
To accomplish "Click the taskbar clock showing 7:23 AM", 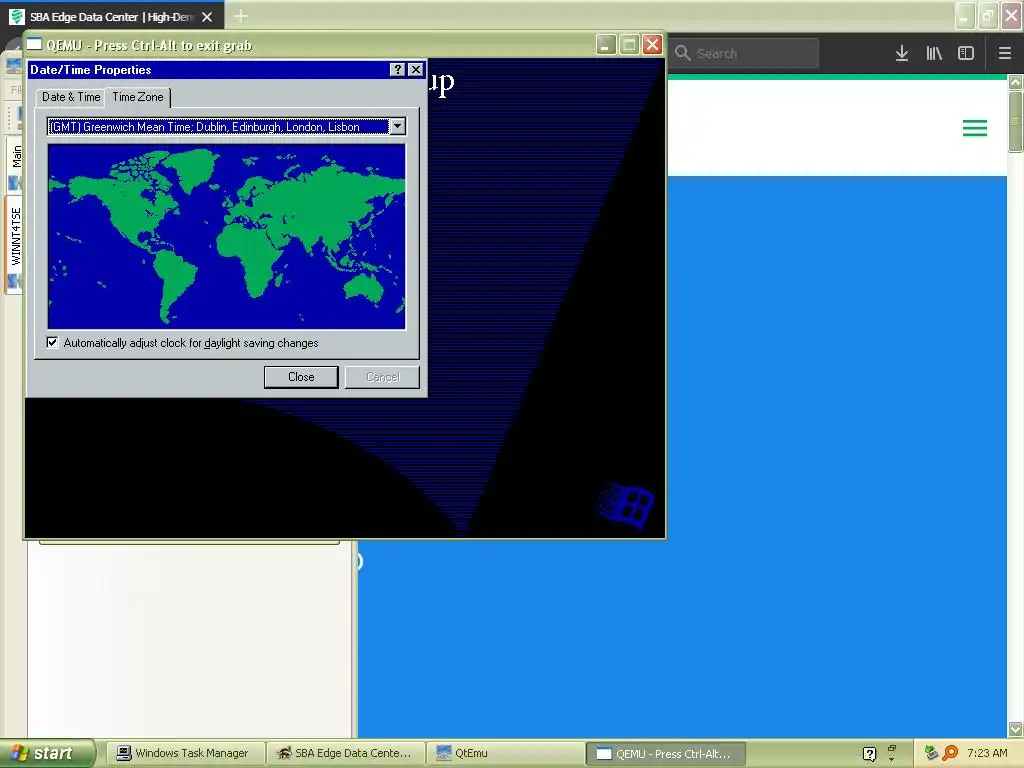I will tap(987, 753).
